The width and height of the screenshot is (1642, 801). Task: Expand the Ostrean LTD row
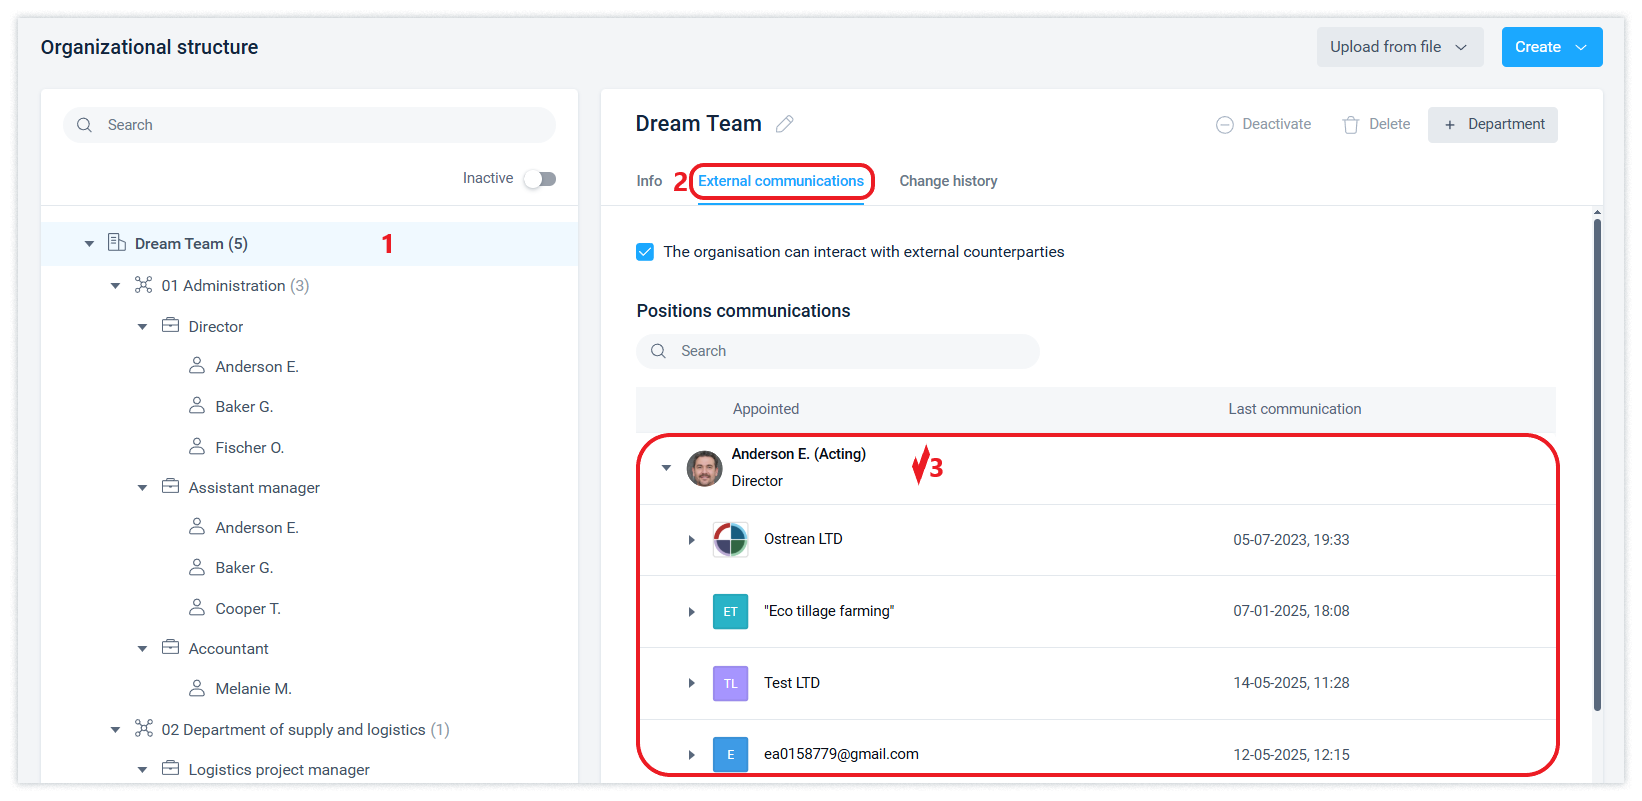click(691, 540)
